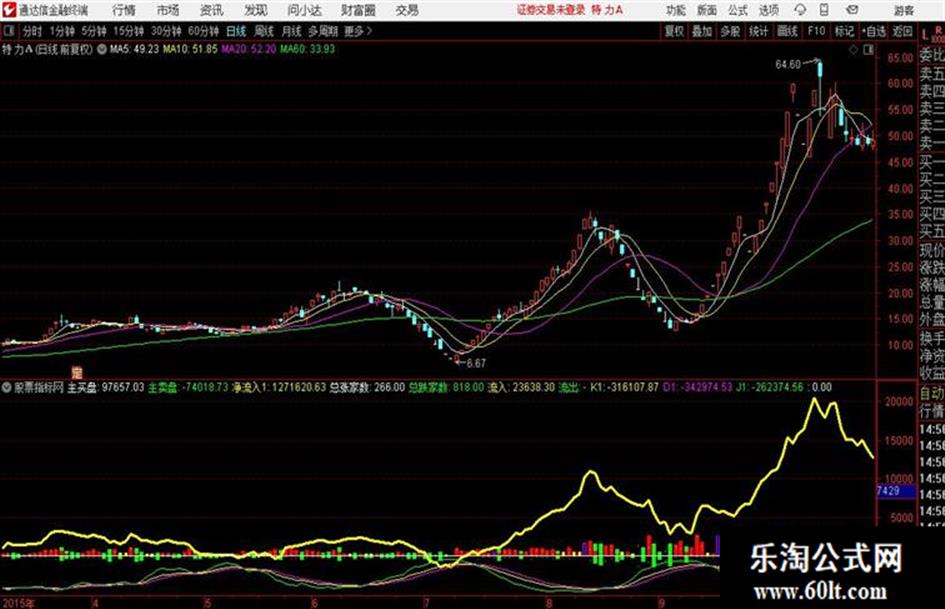945x609 pixels.
Task: Switch to 15分钟 period tab
Action: tap(128, 31)
